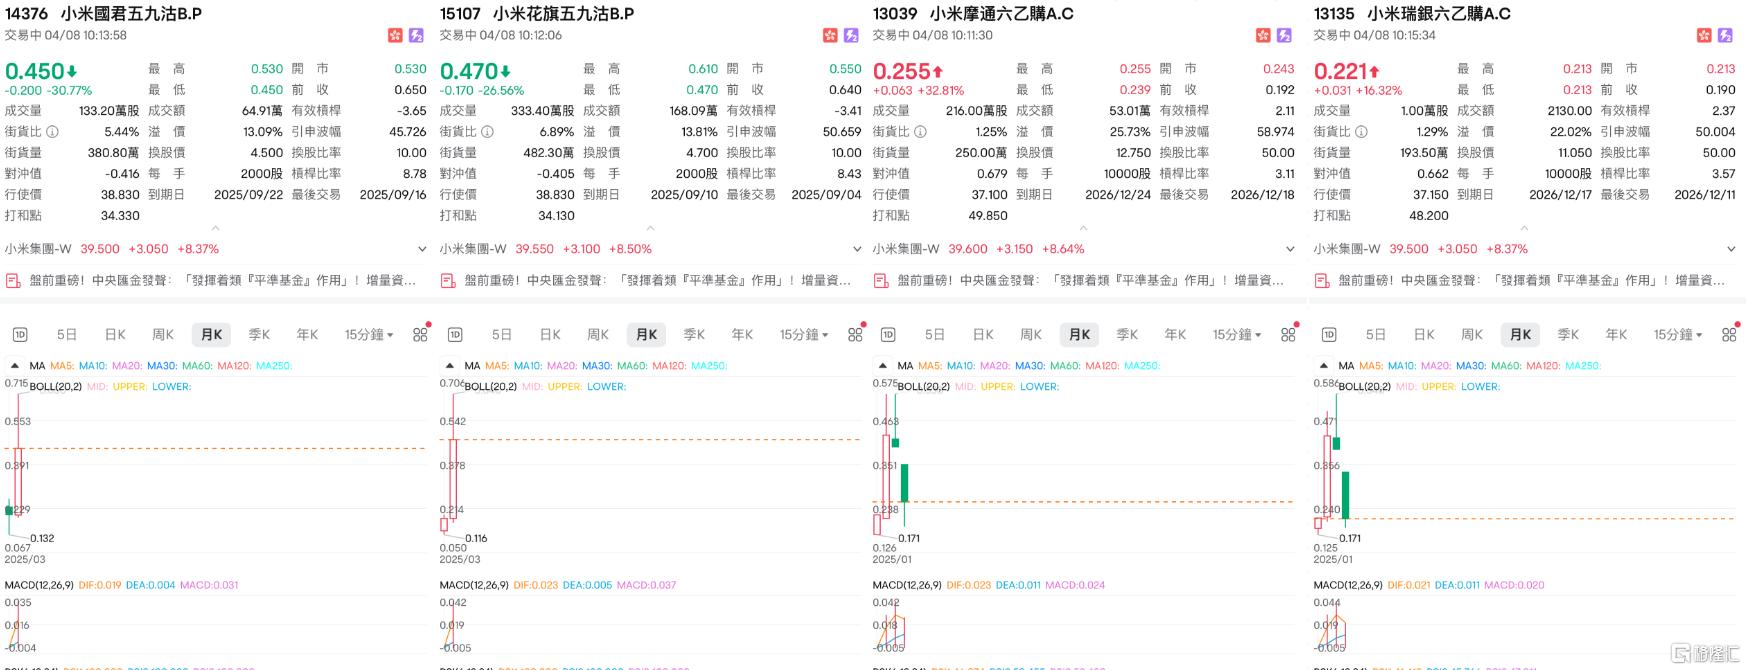
Task: Open the 盤前重磅 news headline in the 14376 panel
Action: coord(222,281)
